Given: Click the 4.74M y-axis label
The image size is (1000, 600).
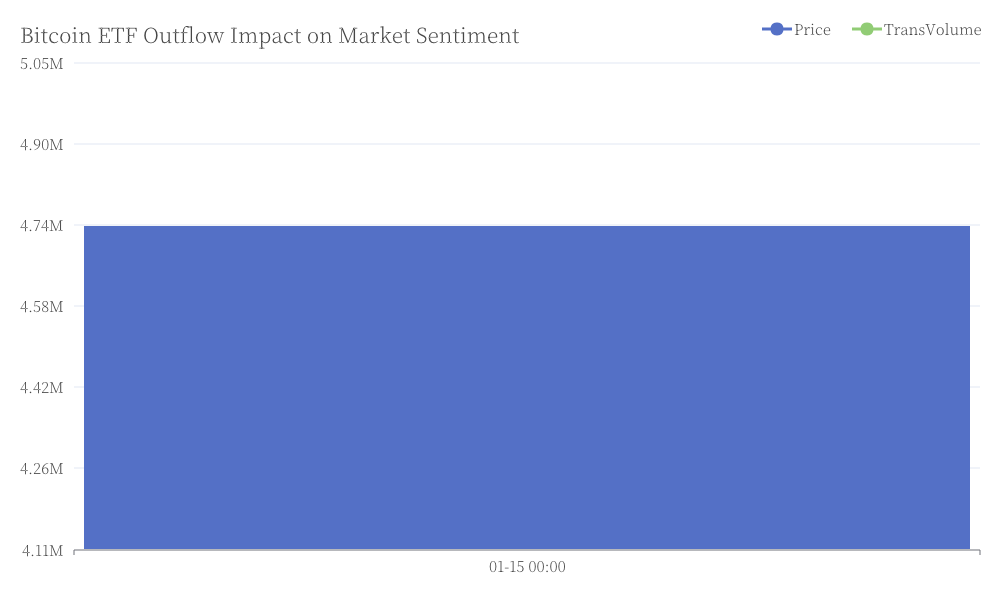Looking at the screenshot, I should (x=41, y=226).
